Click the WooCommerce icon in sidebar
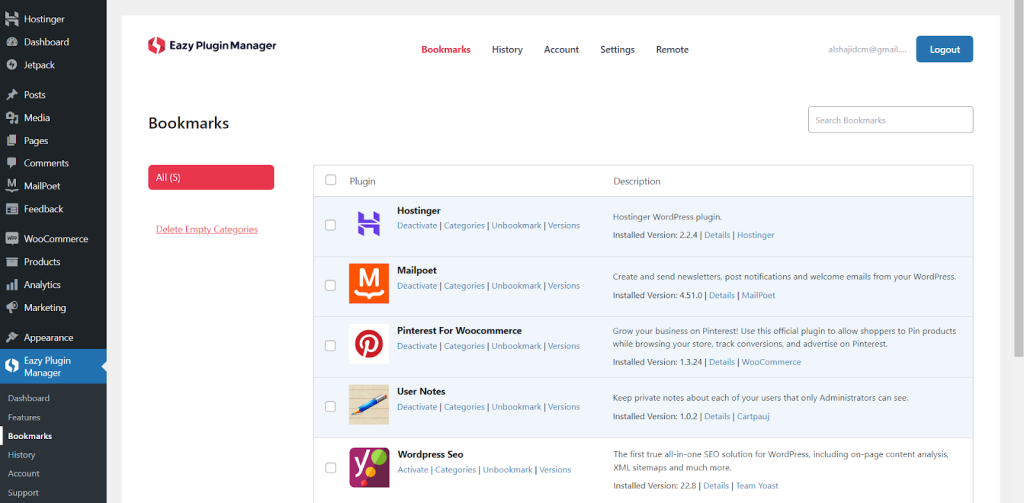The image size is (1024, 503). [x=12, y=238]
